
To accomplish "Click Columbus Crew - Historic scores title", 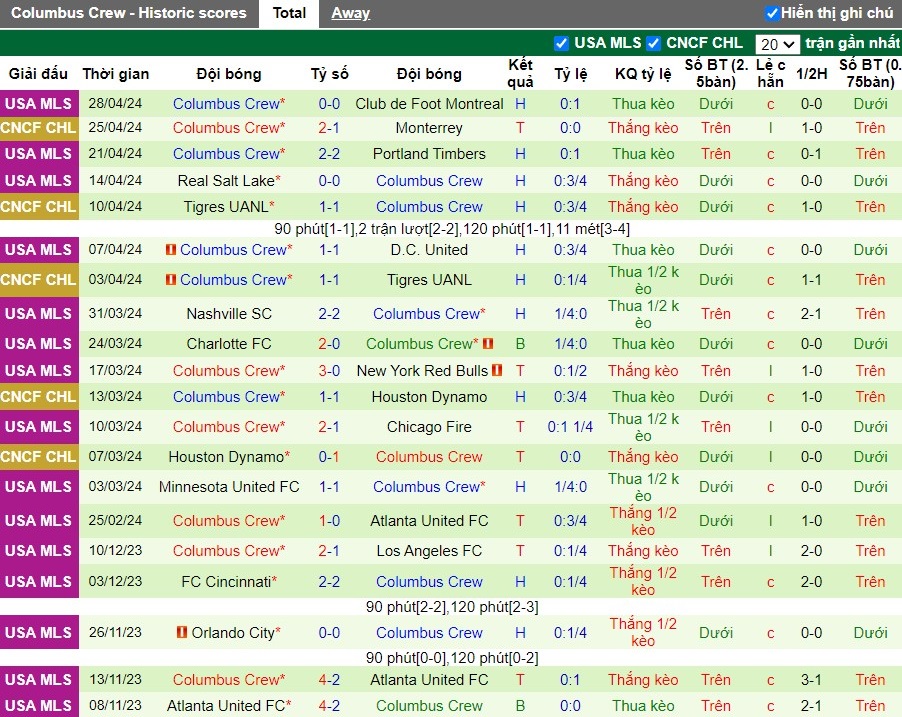I will pyautogui.click(x=129, y=13).
